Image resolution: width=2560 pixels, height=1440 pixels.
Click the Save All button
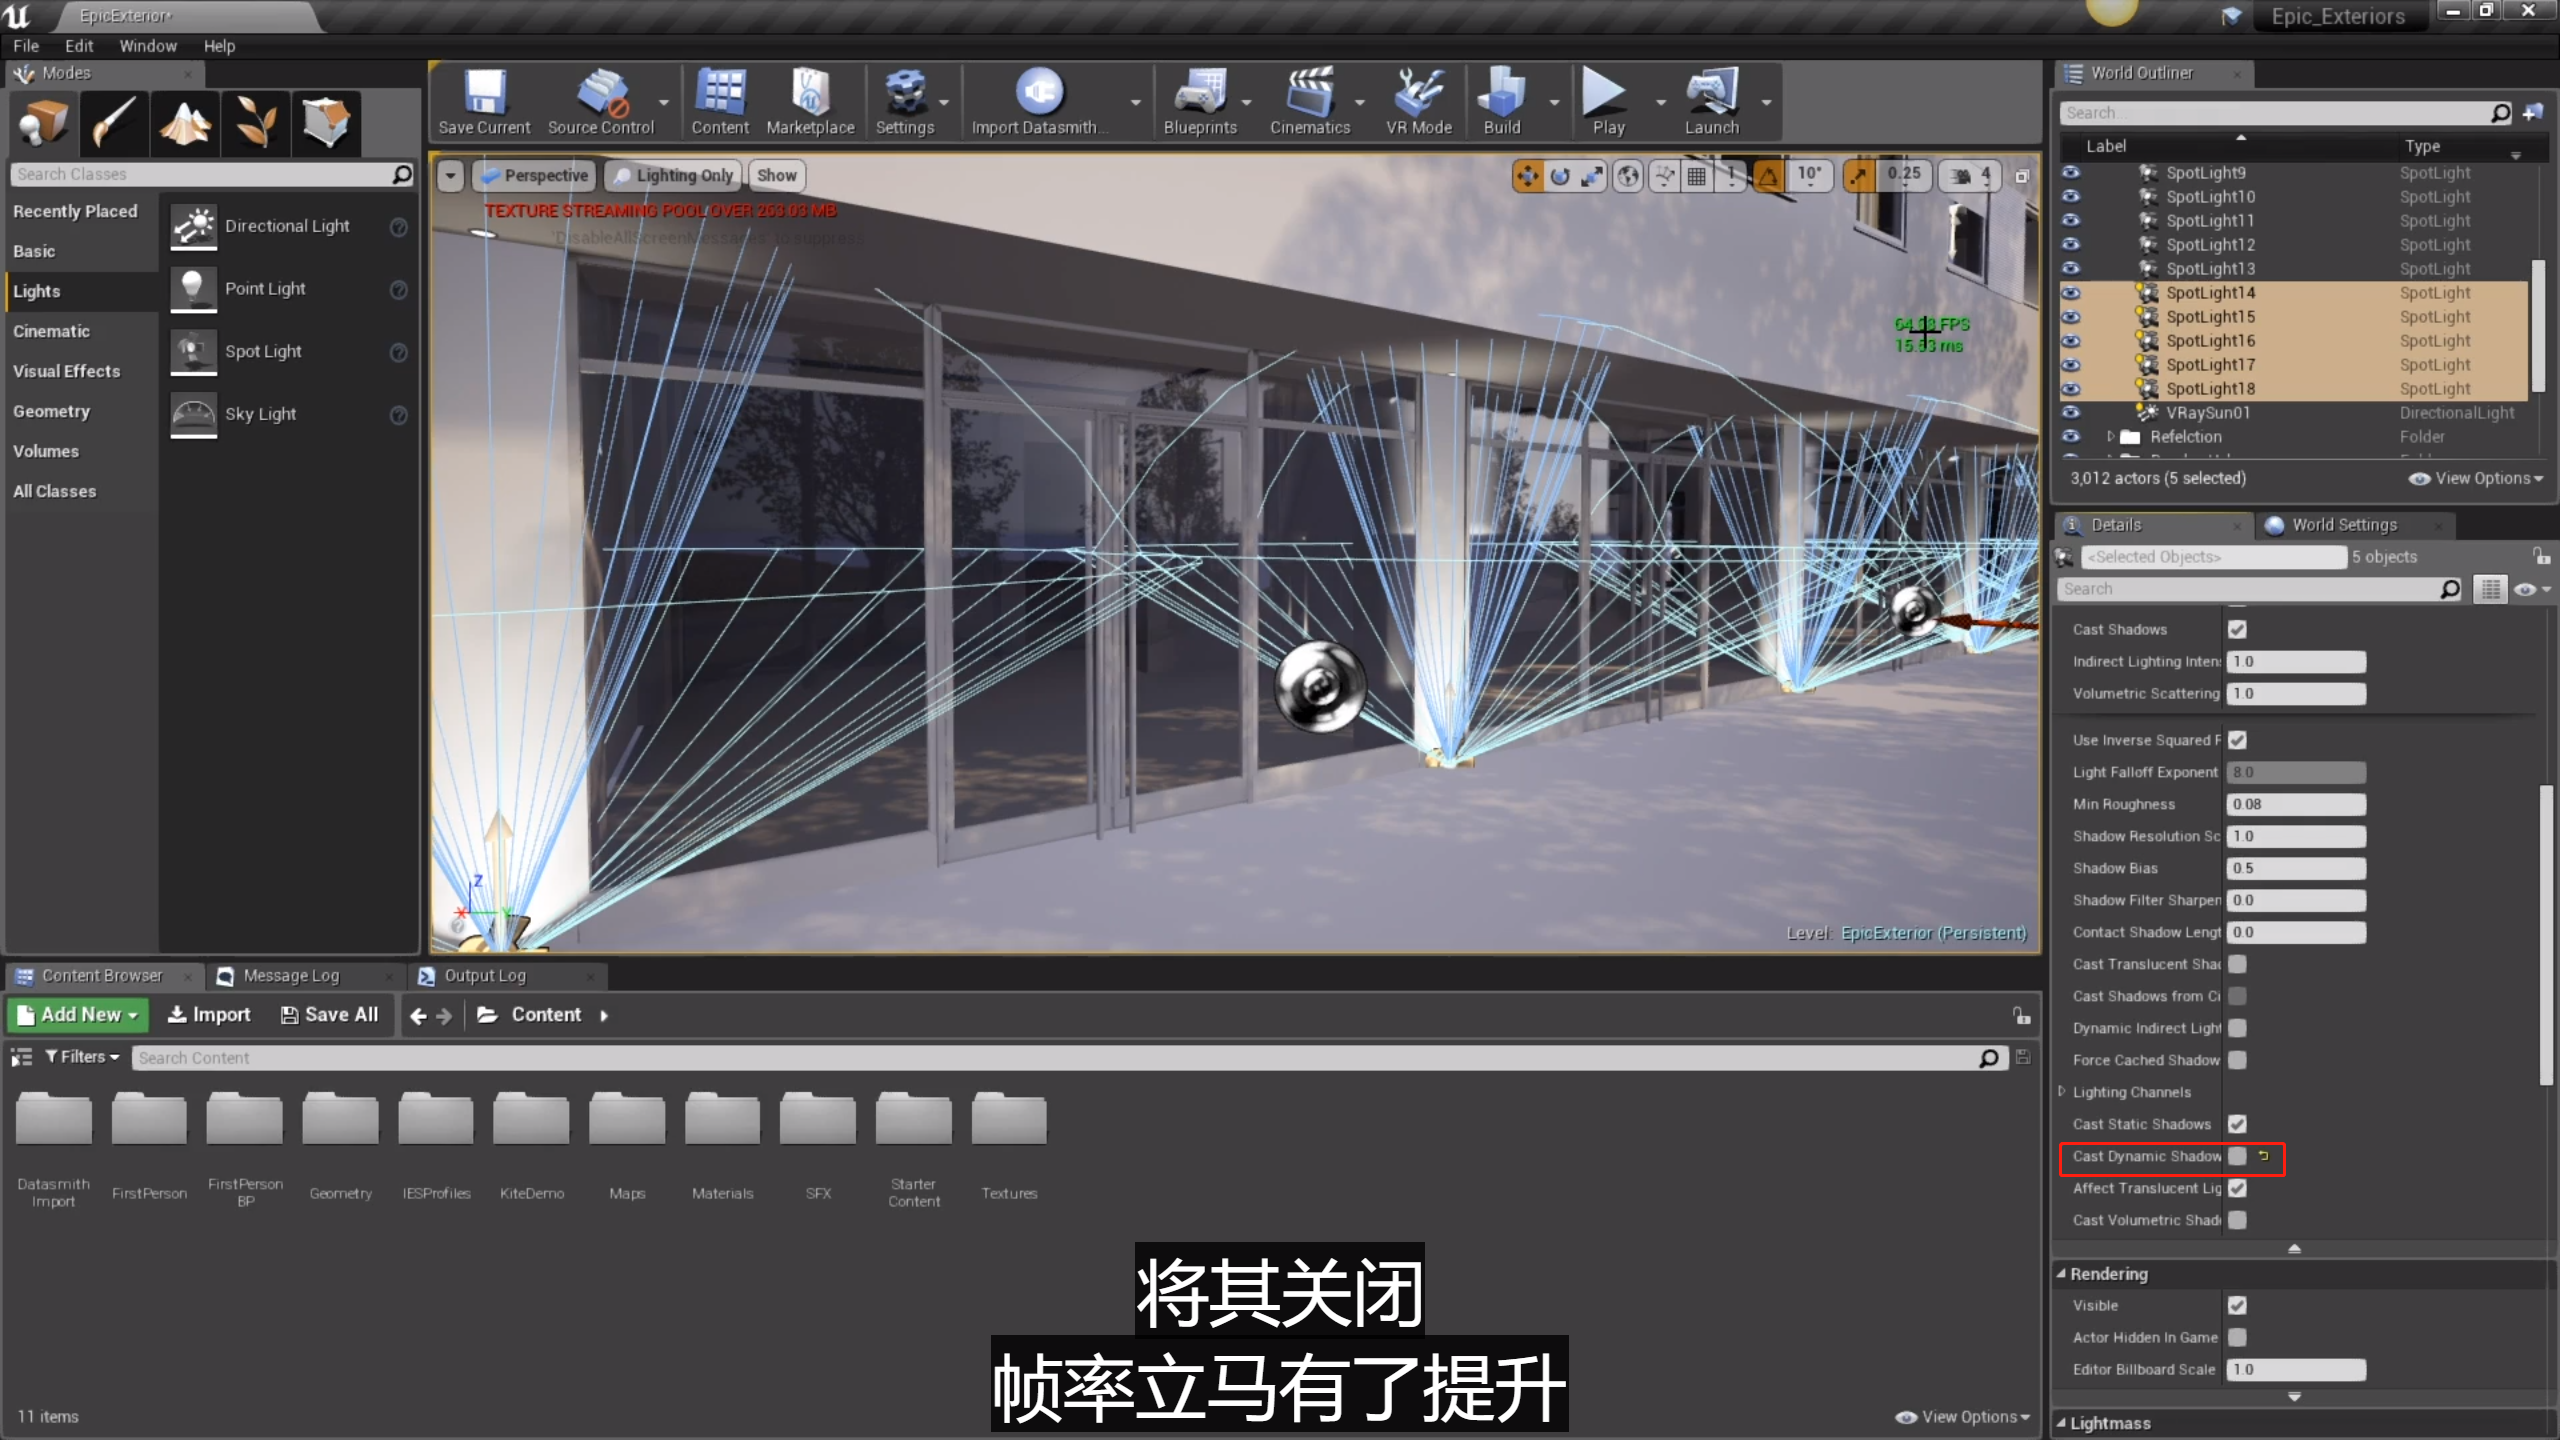click(x=330, y=1015)
